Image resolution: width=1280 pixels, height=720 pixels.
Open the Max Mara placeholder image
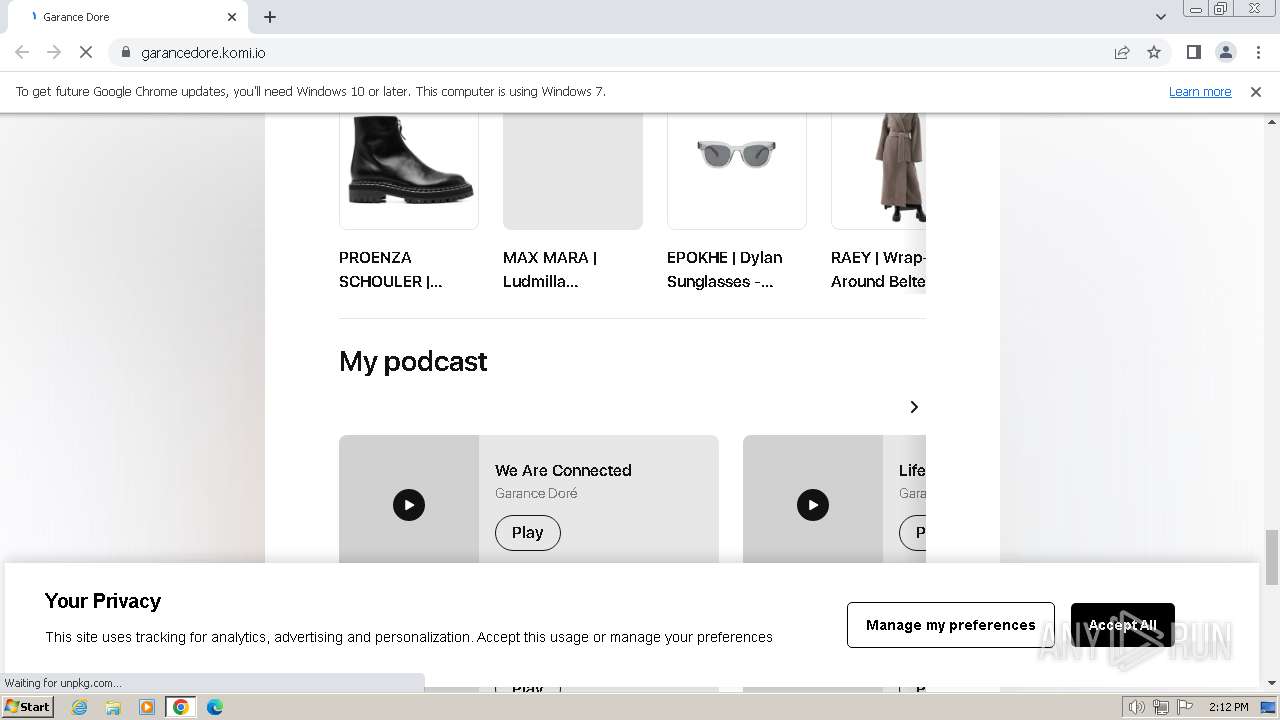pyautogui.click(x=573, y=171)
